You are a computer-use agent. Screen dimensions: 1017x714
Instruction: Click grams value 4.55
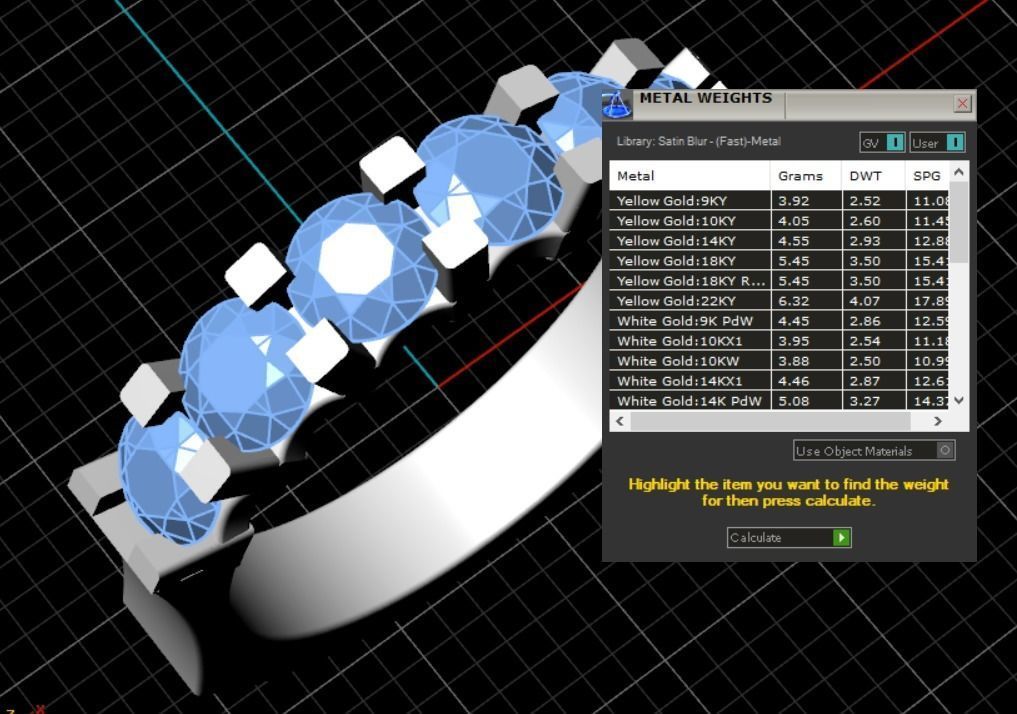click(794, 241)
